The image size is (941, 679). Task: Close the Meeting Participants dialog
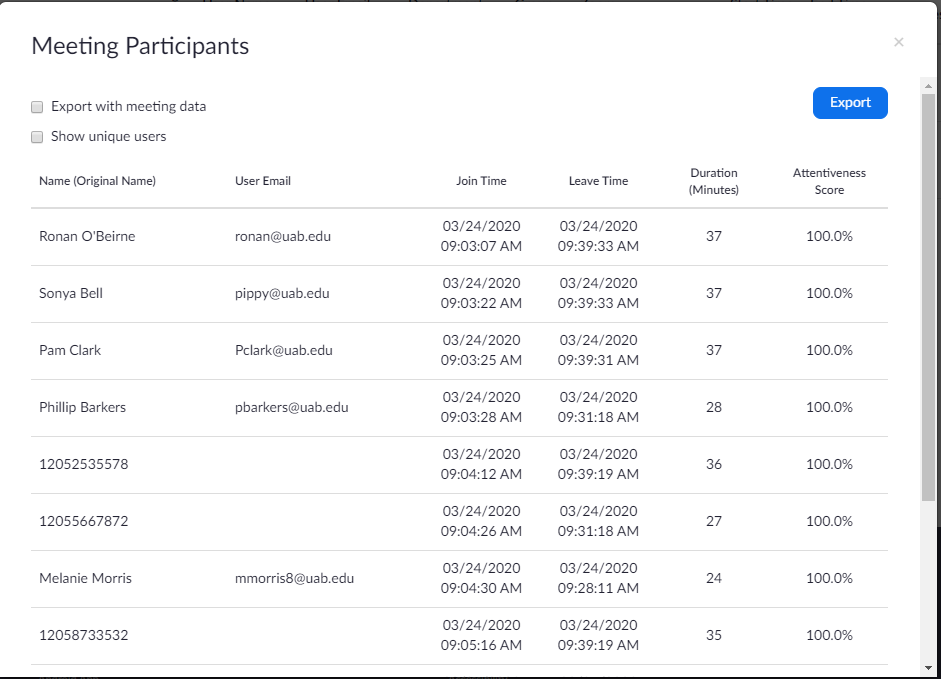tap(898, 42)
